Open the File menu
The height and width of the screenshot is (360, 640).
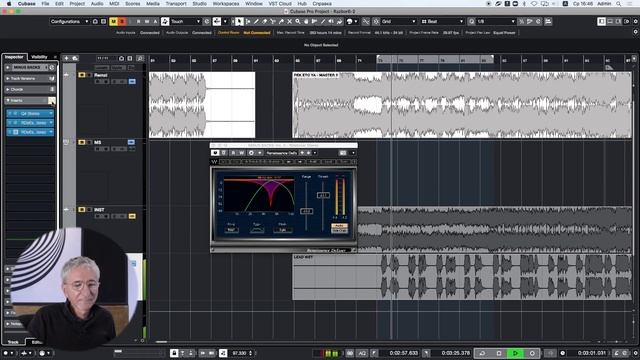pyautogui.click(x=45, y=4)
